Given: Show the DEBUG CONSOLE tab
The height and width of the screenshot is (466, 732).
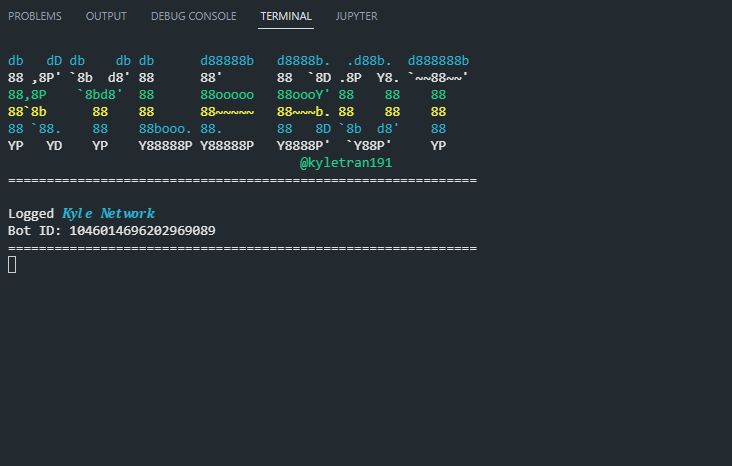Looking at the screenshot, I should [x=193, y=16].
